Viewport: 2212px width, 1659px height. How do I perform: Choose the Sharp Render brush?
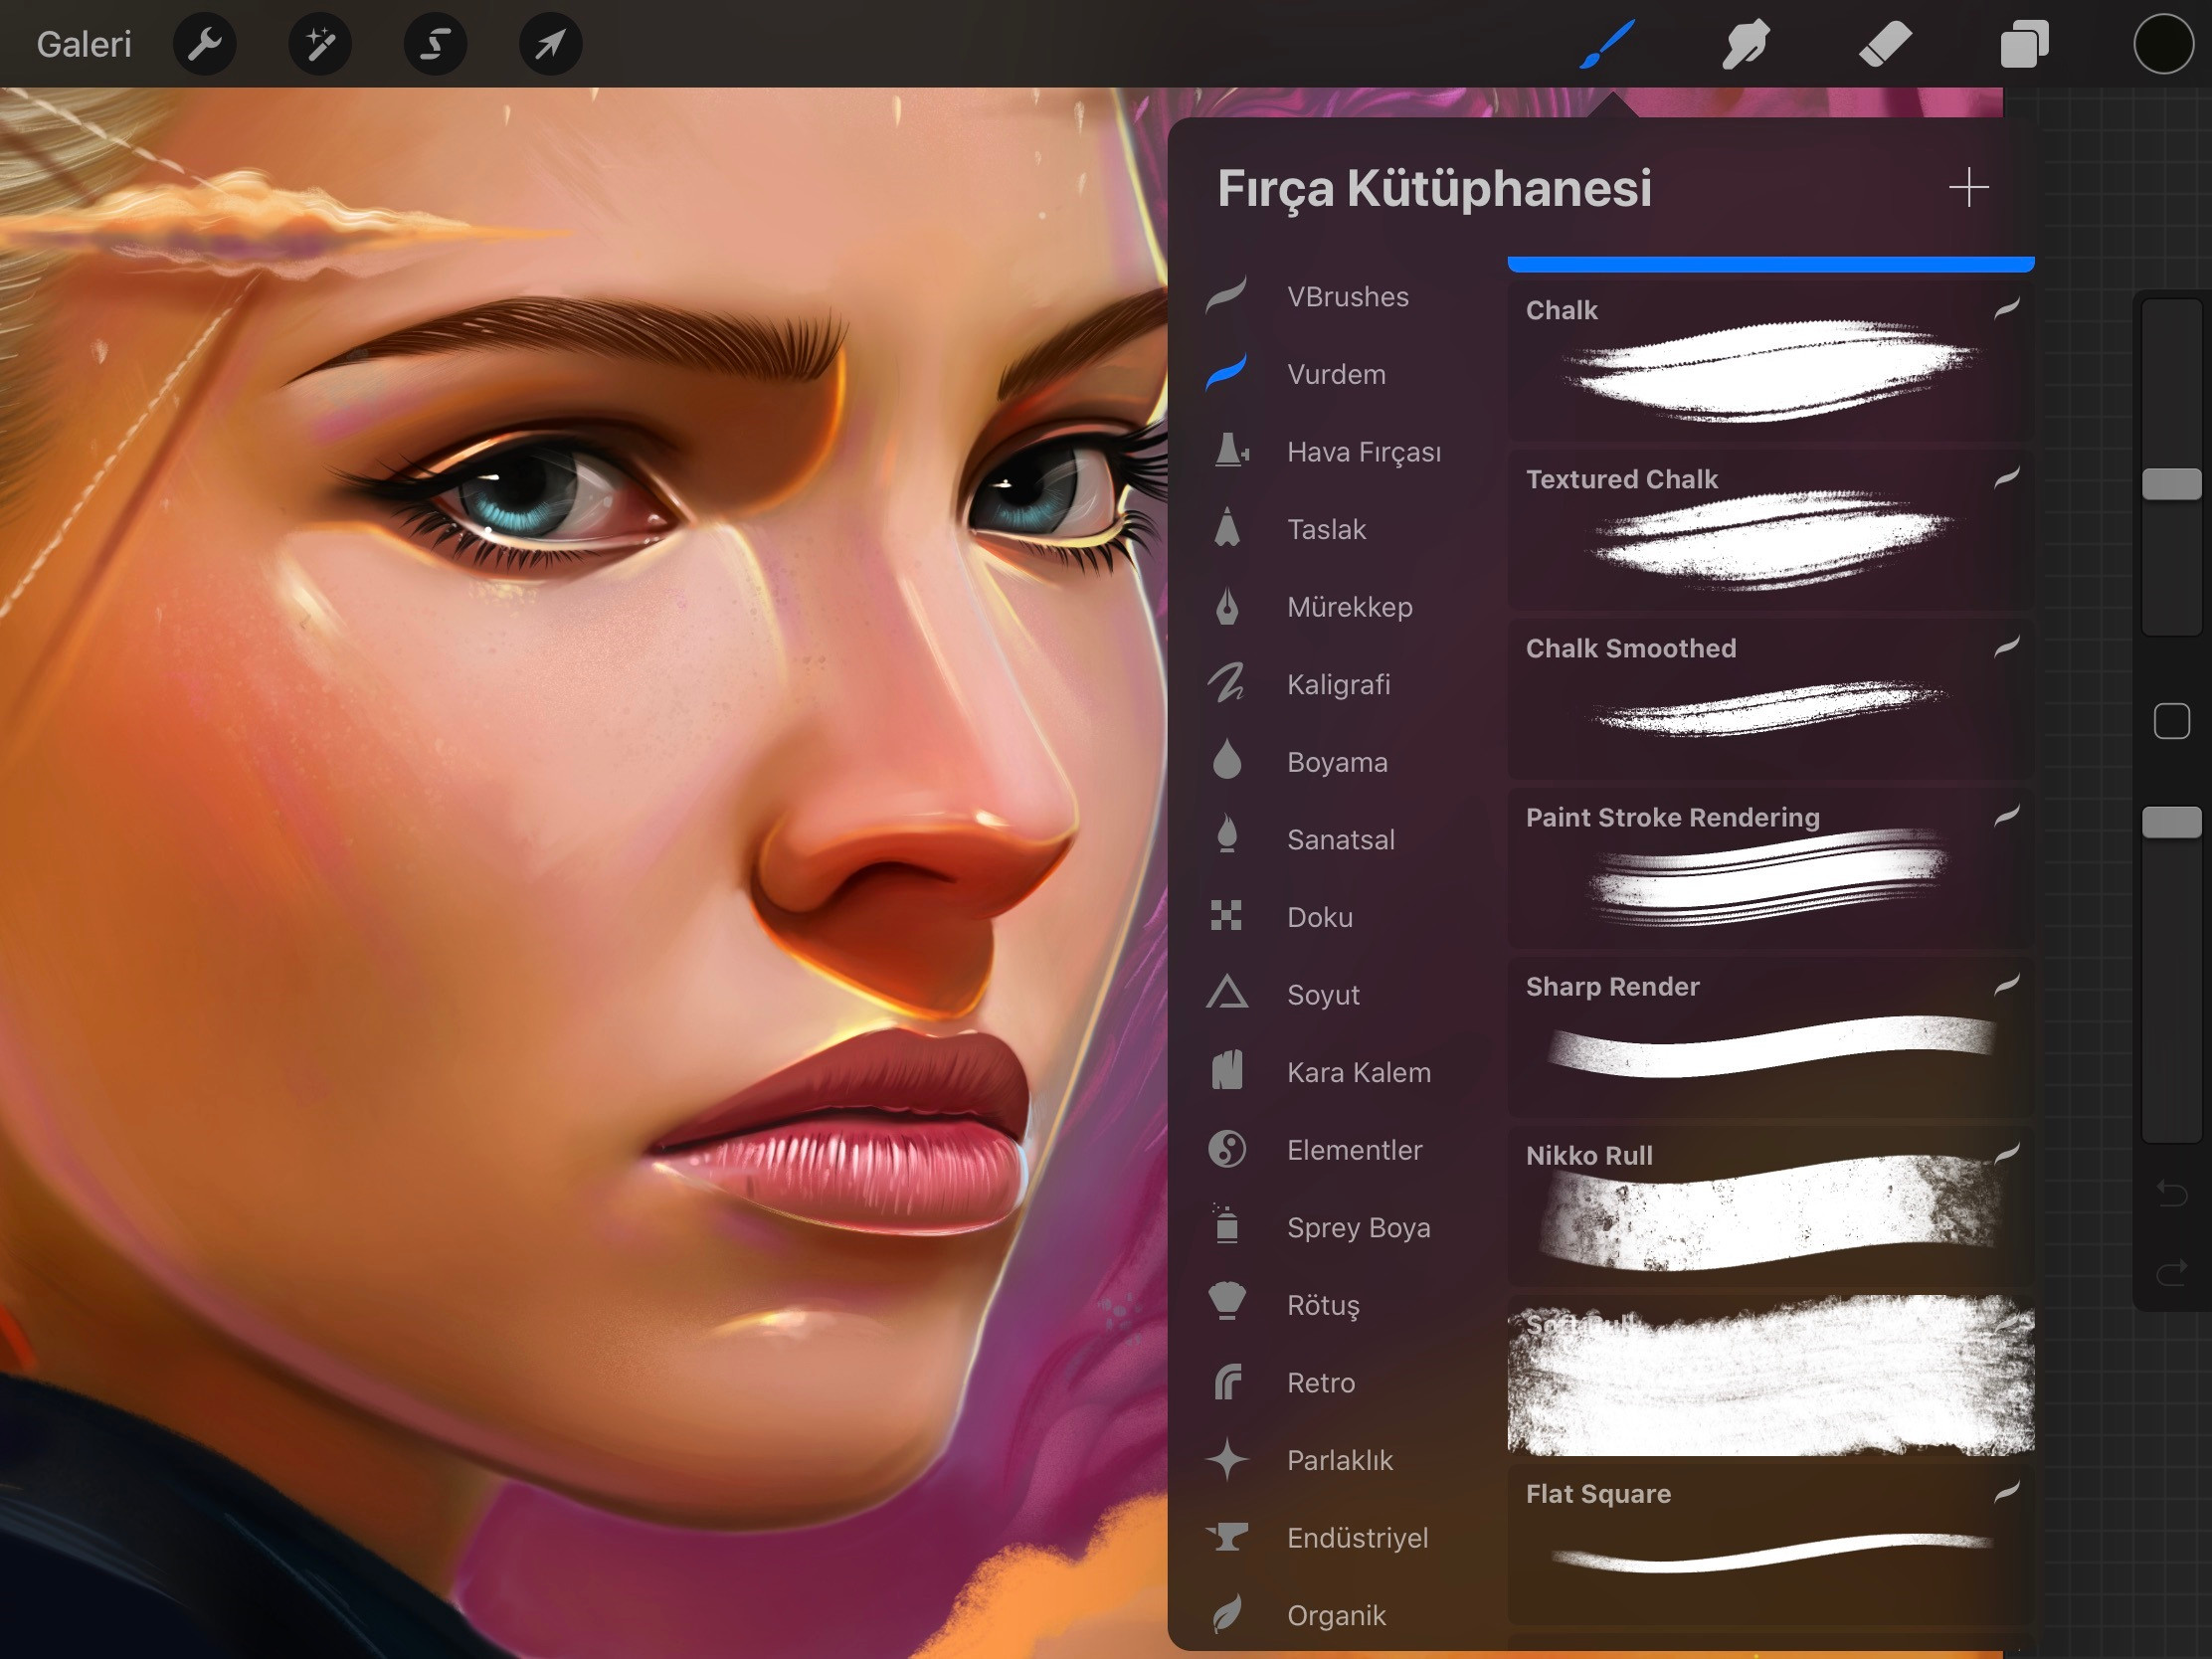tap(1770, 1037)
